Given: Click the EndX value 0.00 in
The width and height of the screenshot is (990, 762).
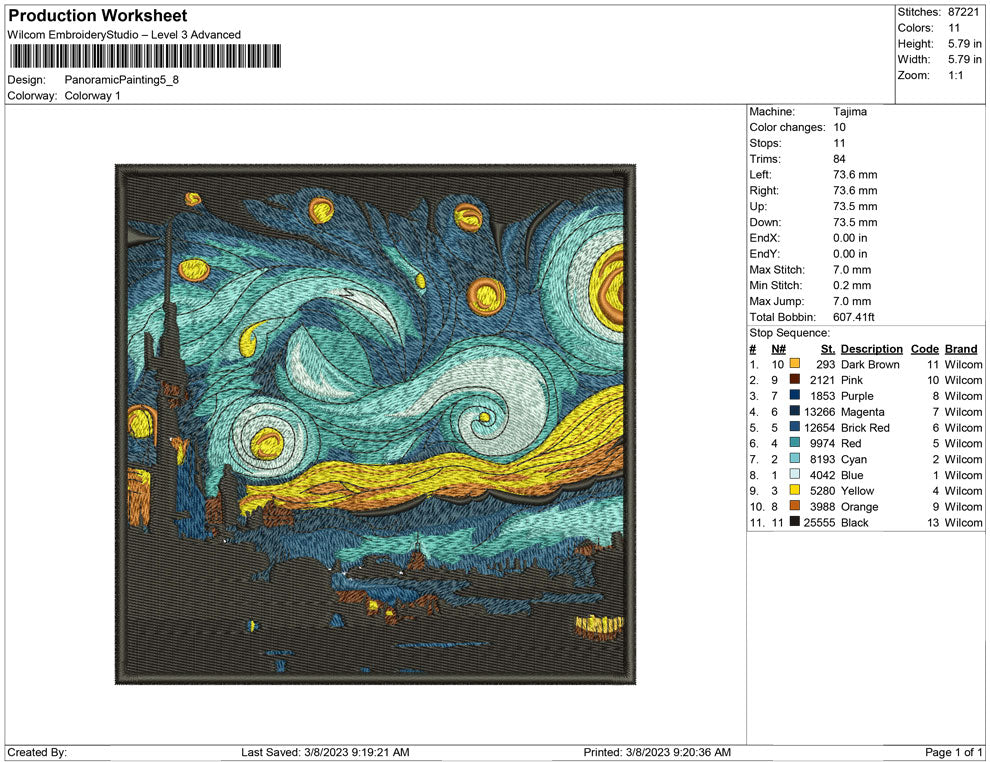Looking at the screenshot, I should click(850, 238).
